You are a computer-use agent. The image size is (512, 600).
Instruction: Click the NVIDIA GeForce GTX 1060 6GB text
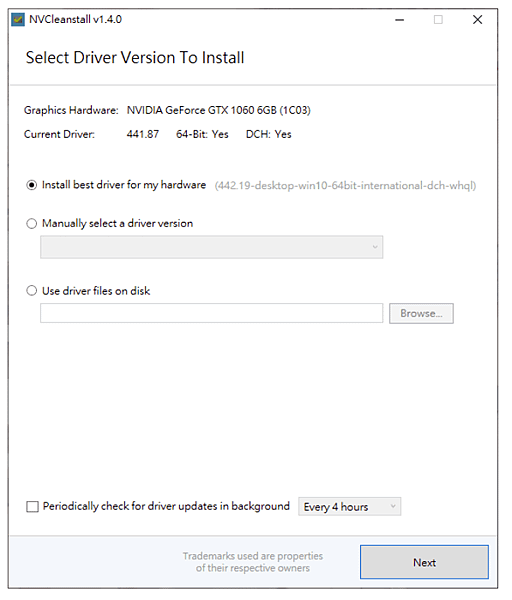point(218,111)
